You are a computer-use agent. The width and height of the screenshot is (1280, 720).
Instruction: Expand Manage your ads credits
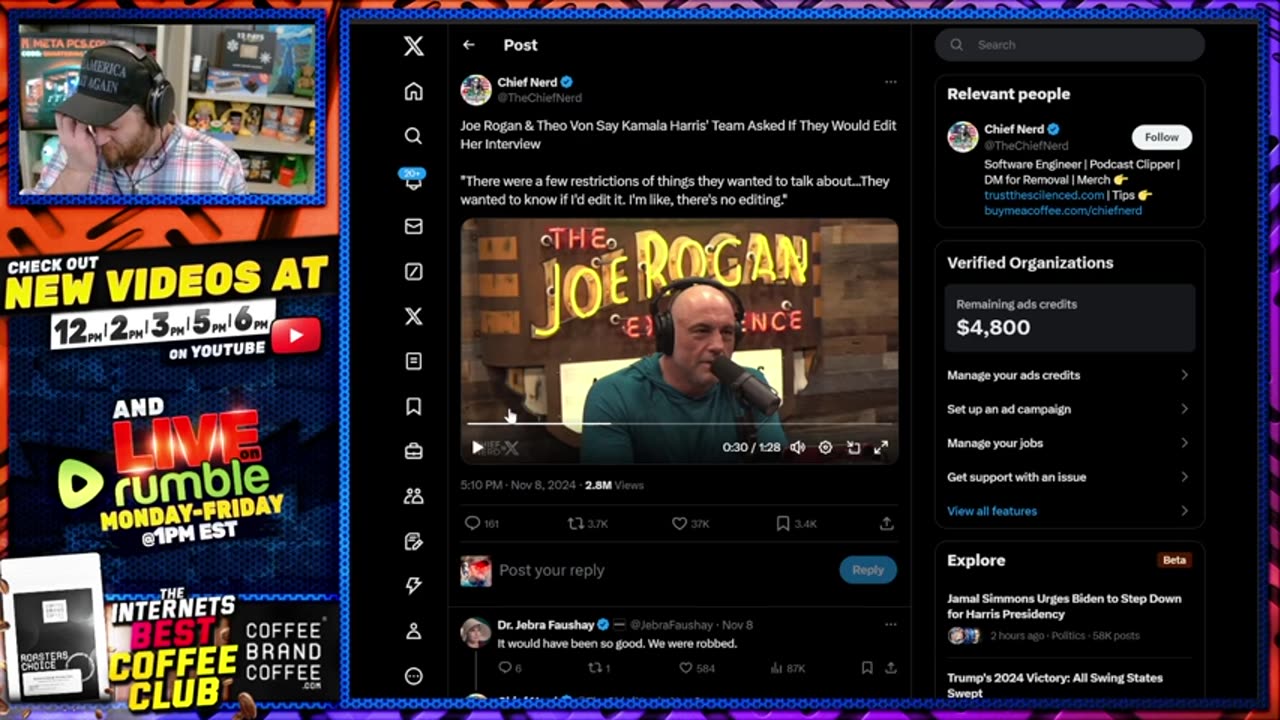(x=1069, y=375)
